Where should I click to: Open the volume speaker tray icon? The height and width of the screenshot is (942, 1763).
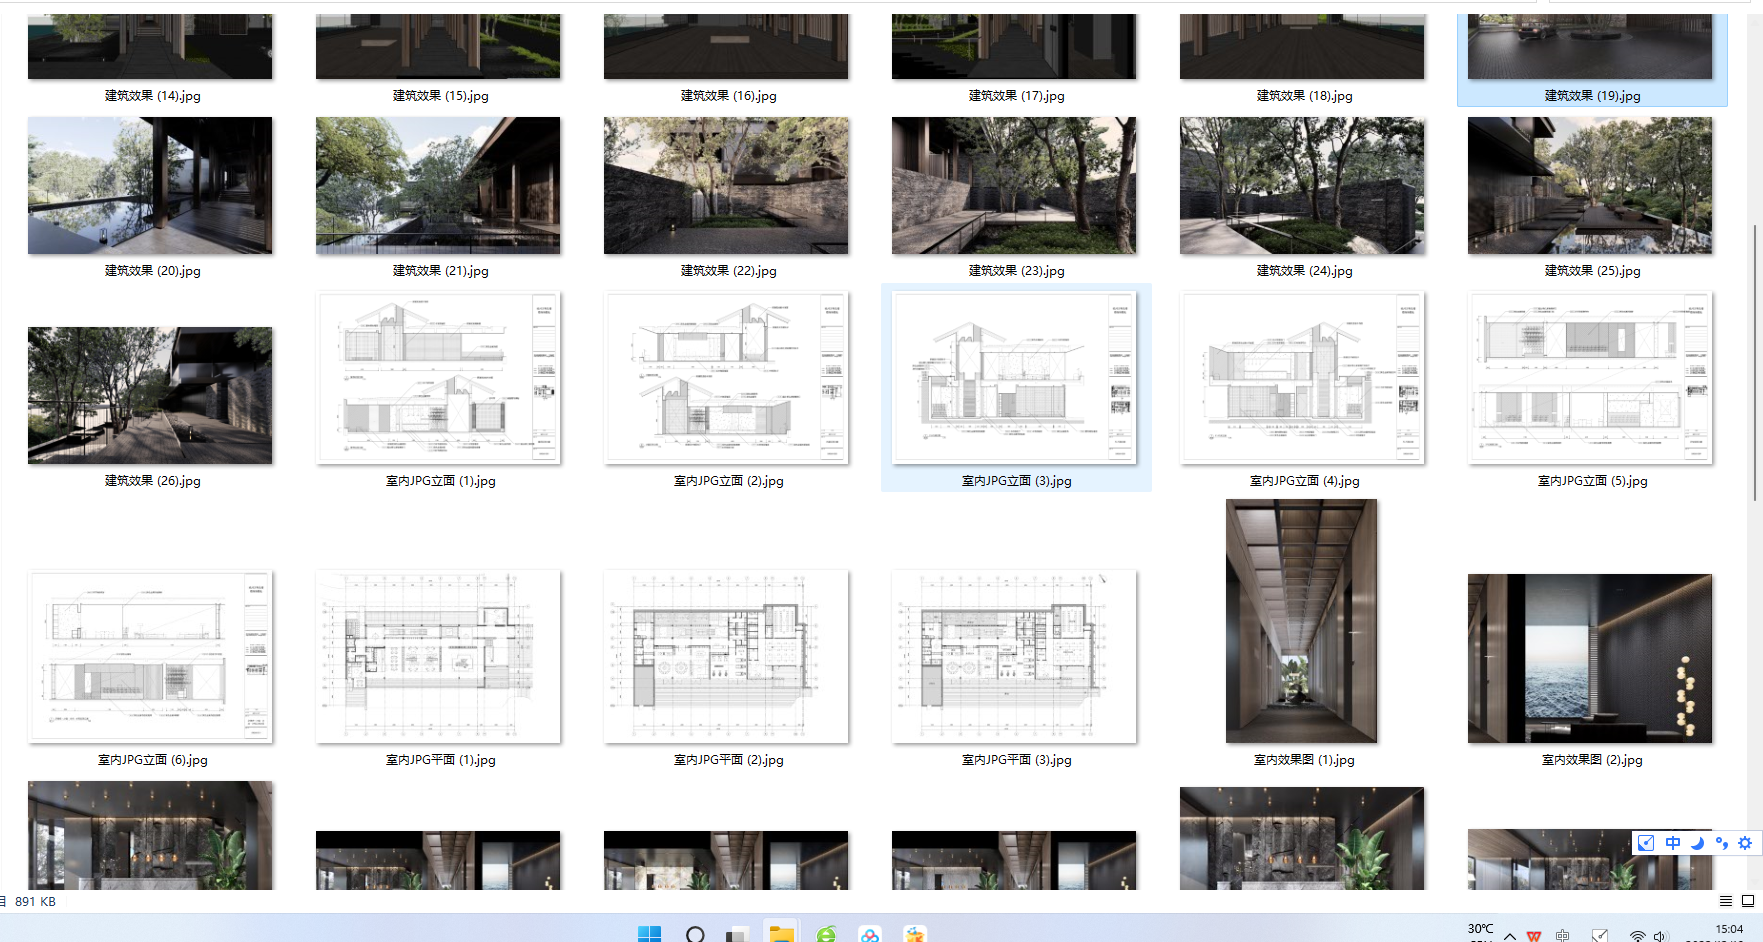1660,936
